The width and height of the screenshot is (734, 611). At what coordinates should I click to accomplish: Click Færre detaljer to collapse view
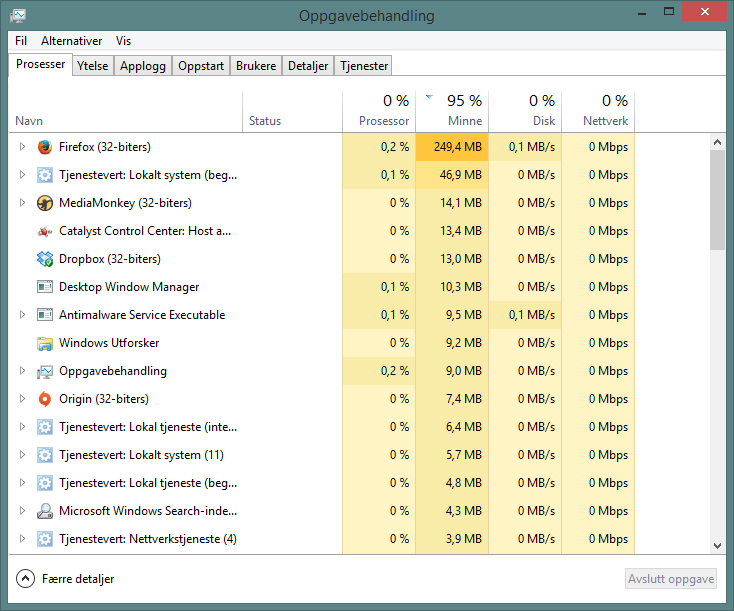78,579
